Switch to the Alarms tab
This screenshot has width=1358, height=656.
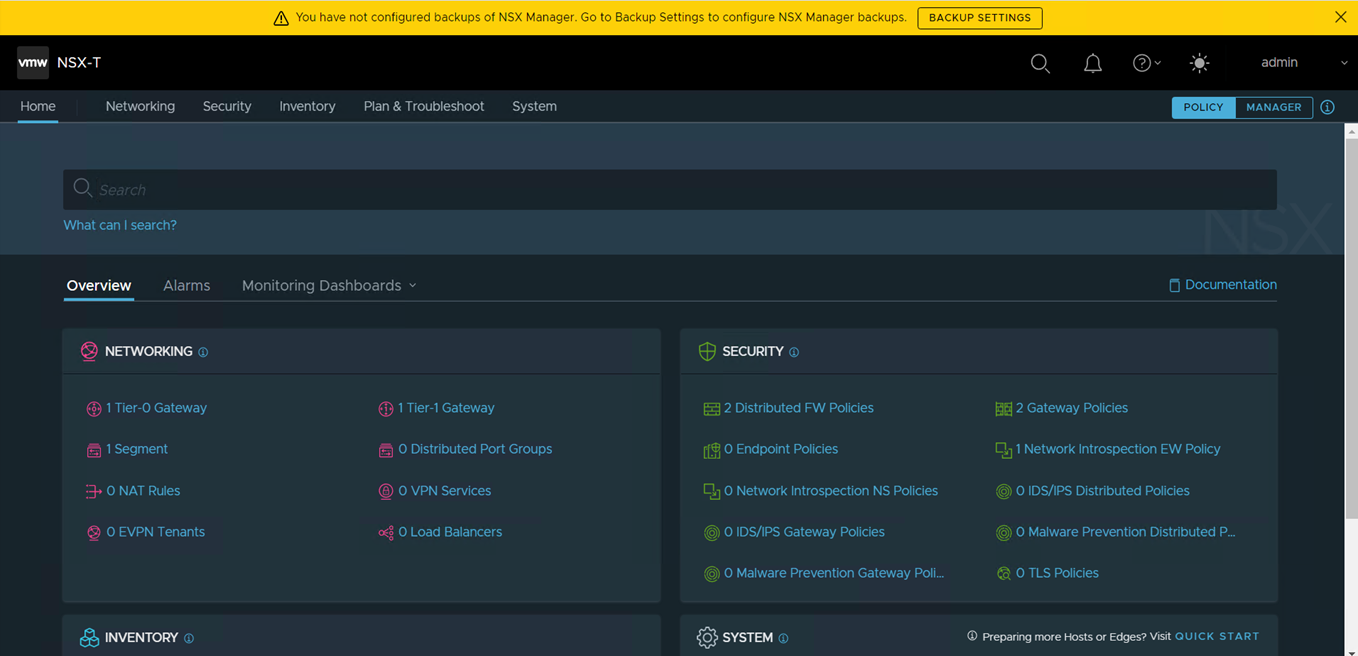coord(187,286)
